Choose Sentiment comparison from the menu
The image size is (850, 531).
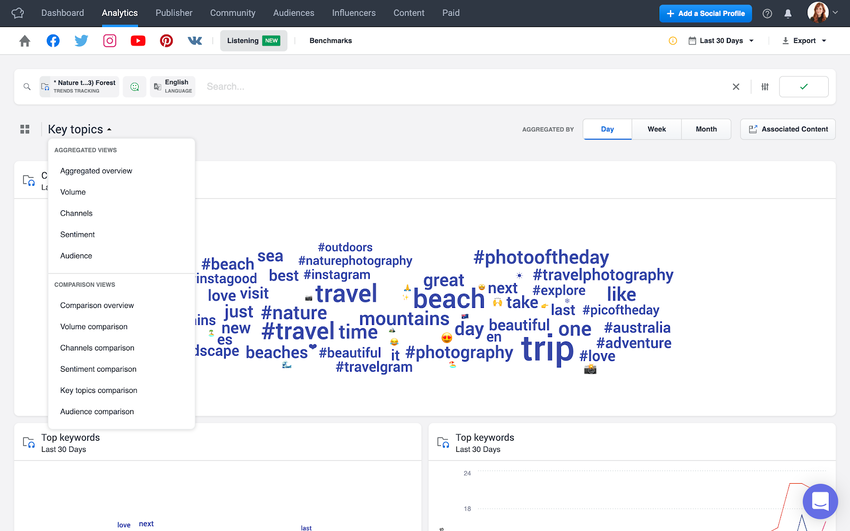coord(98,369)
